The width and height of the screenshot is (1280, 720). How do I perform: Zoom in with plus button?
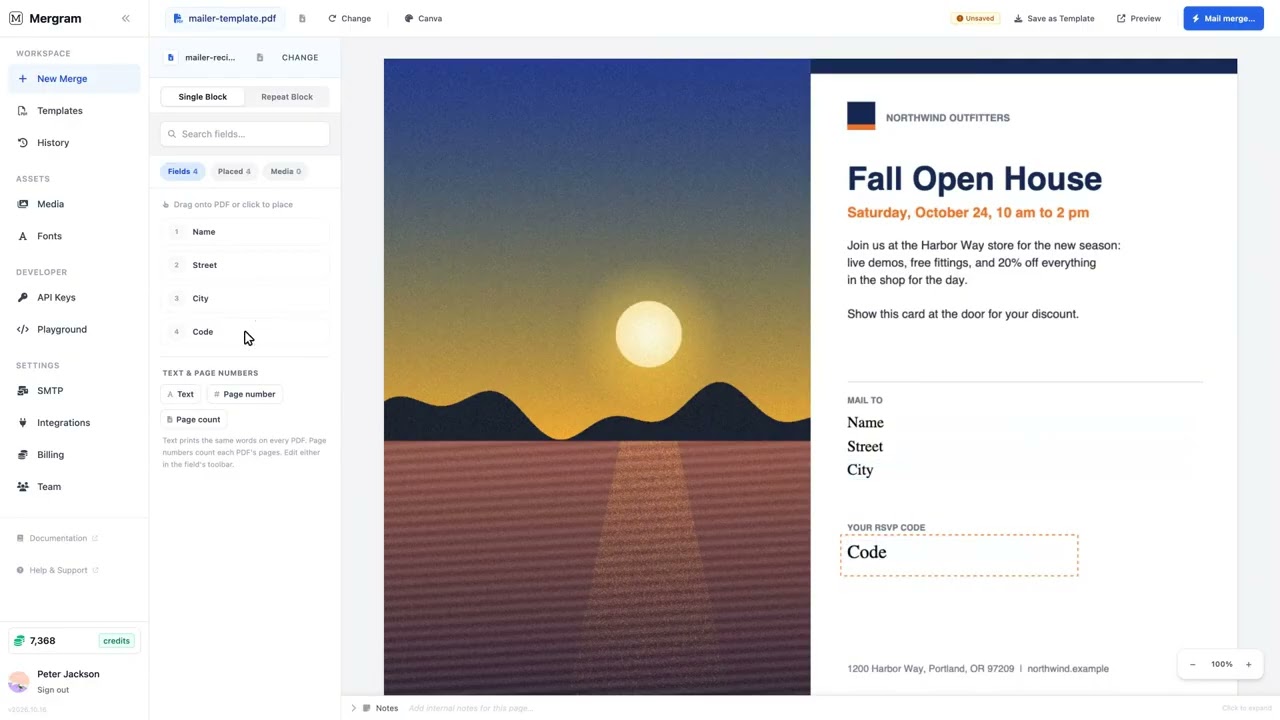click(1248, 664)
